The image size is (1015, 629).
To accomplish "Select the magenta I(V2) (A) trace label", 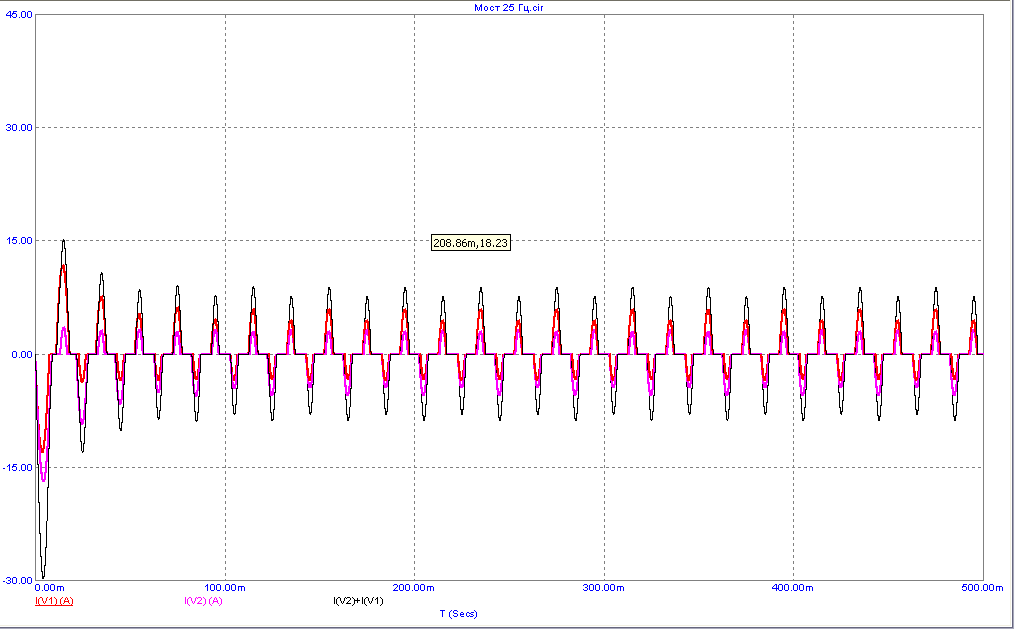I will click(x=203, y=601).
